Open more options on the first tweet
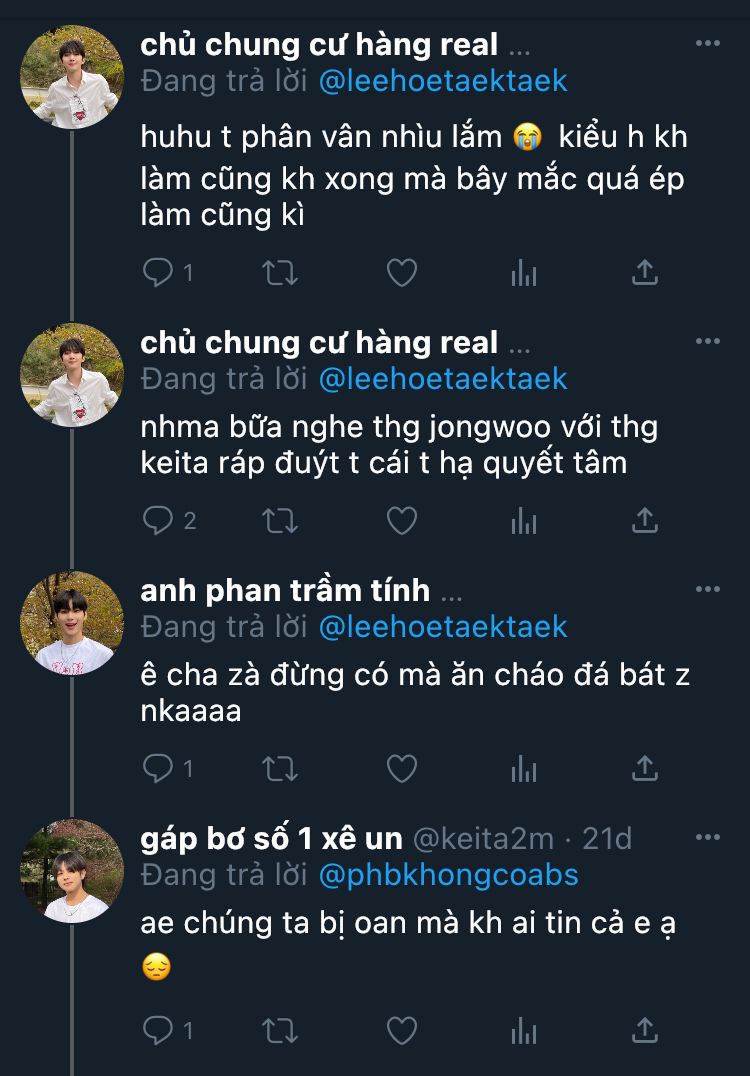 tap(707, 43)
